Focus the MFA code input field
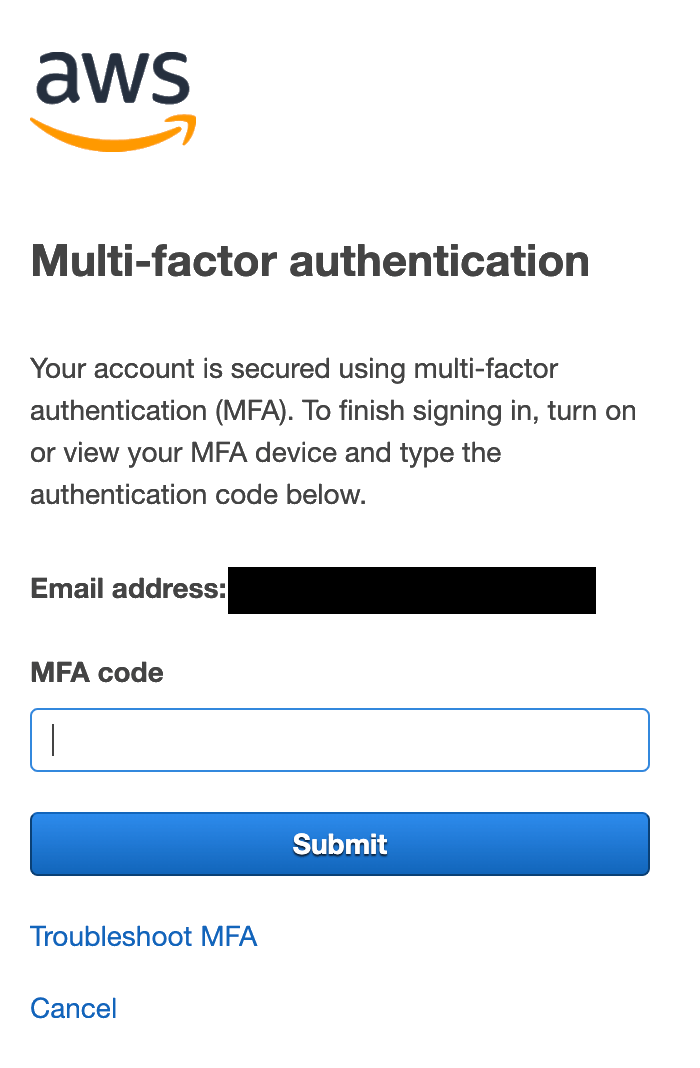Viewport: 700px width, 1068px height. coord(340,740)
